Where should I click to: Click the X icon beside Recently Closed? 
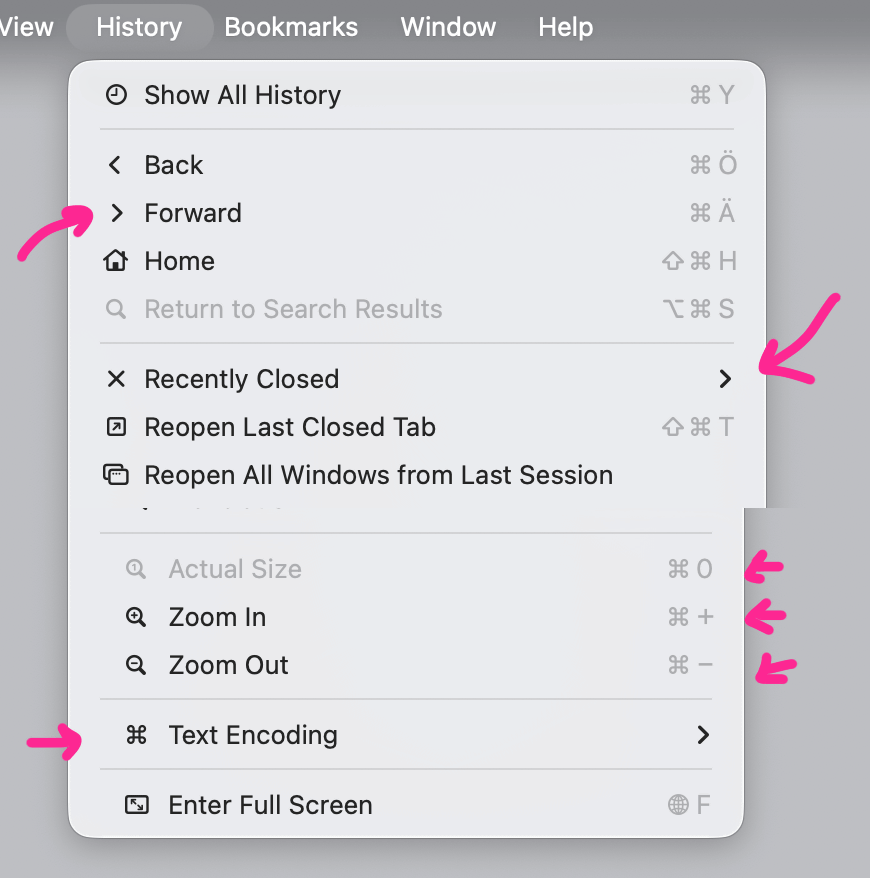[116, 379]
